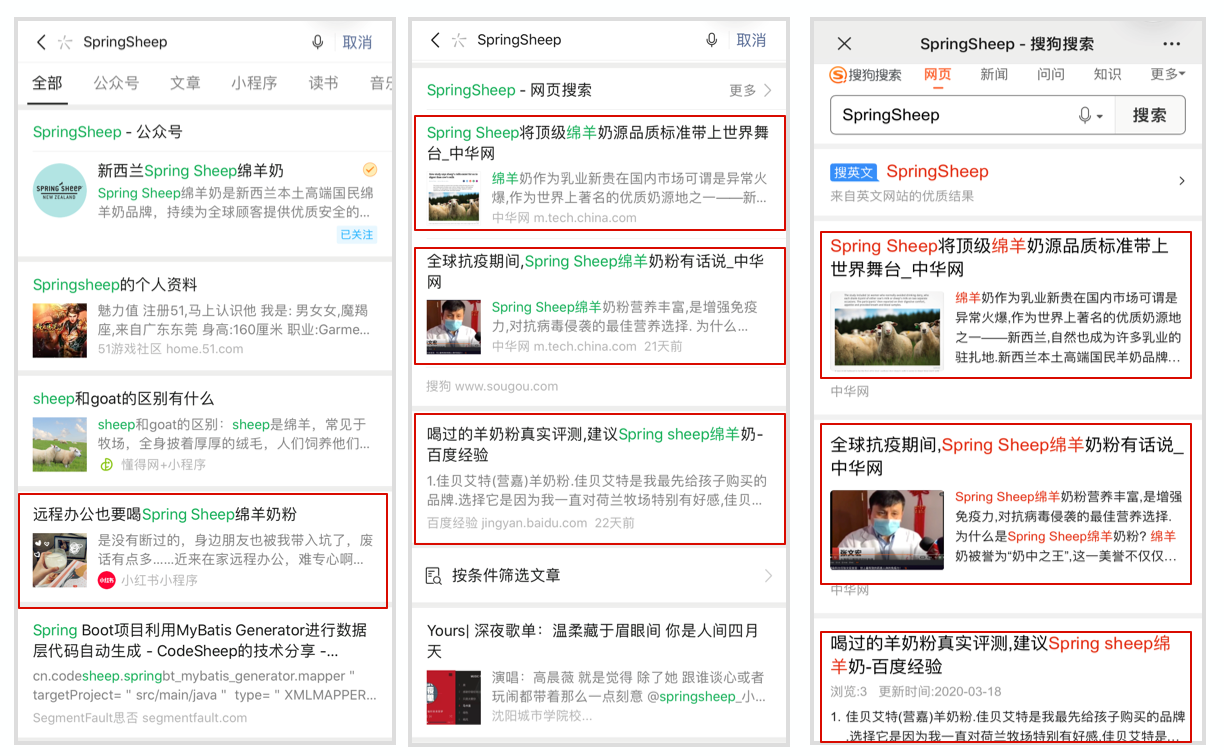Open middle screen 全球抗疫期间 result

pyautogui.click(x=599, y=305)
